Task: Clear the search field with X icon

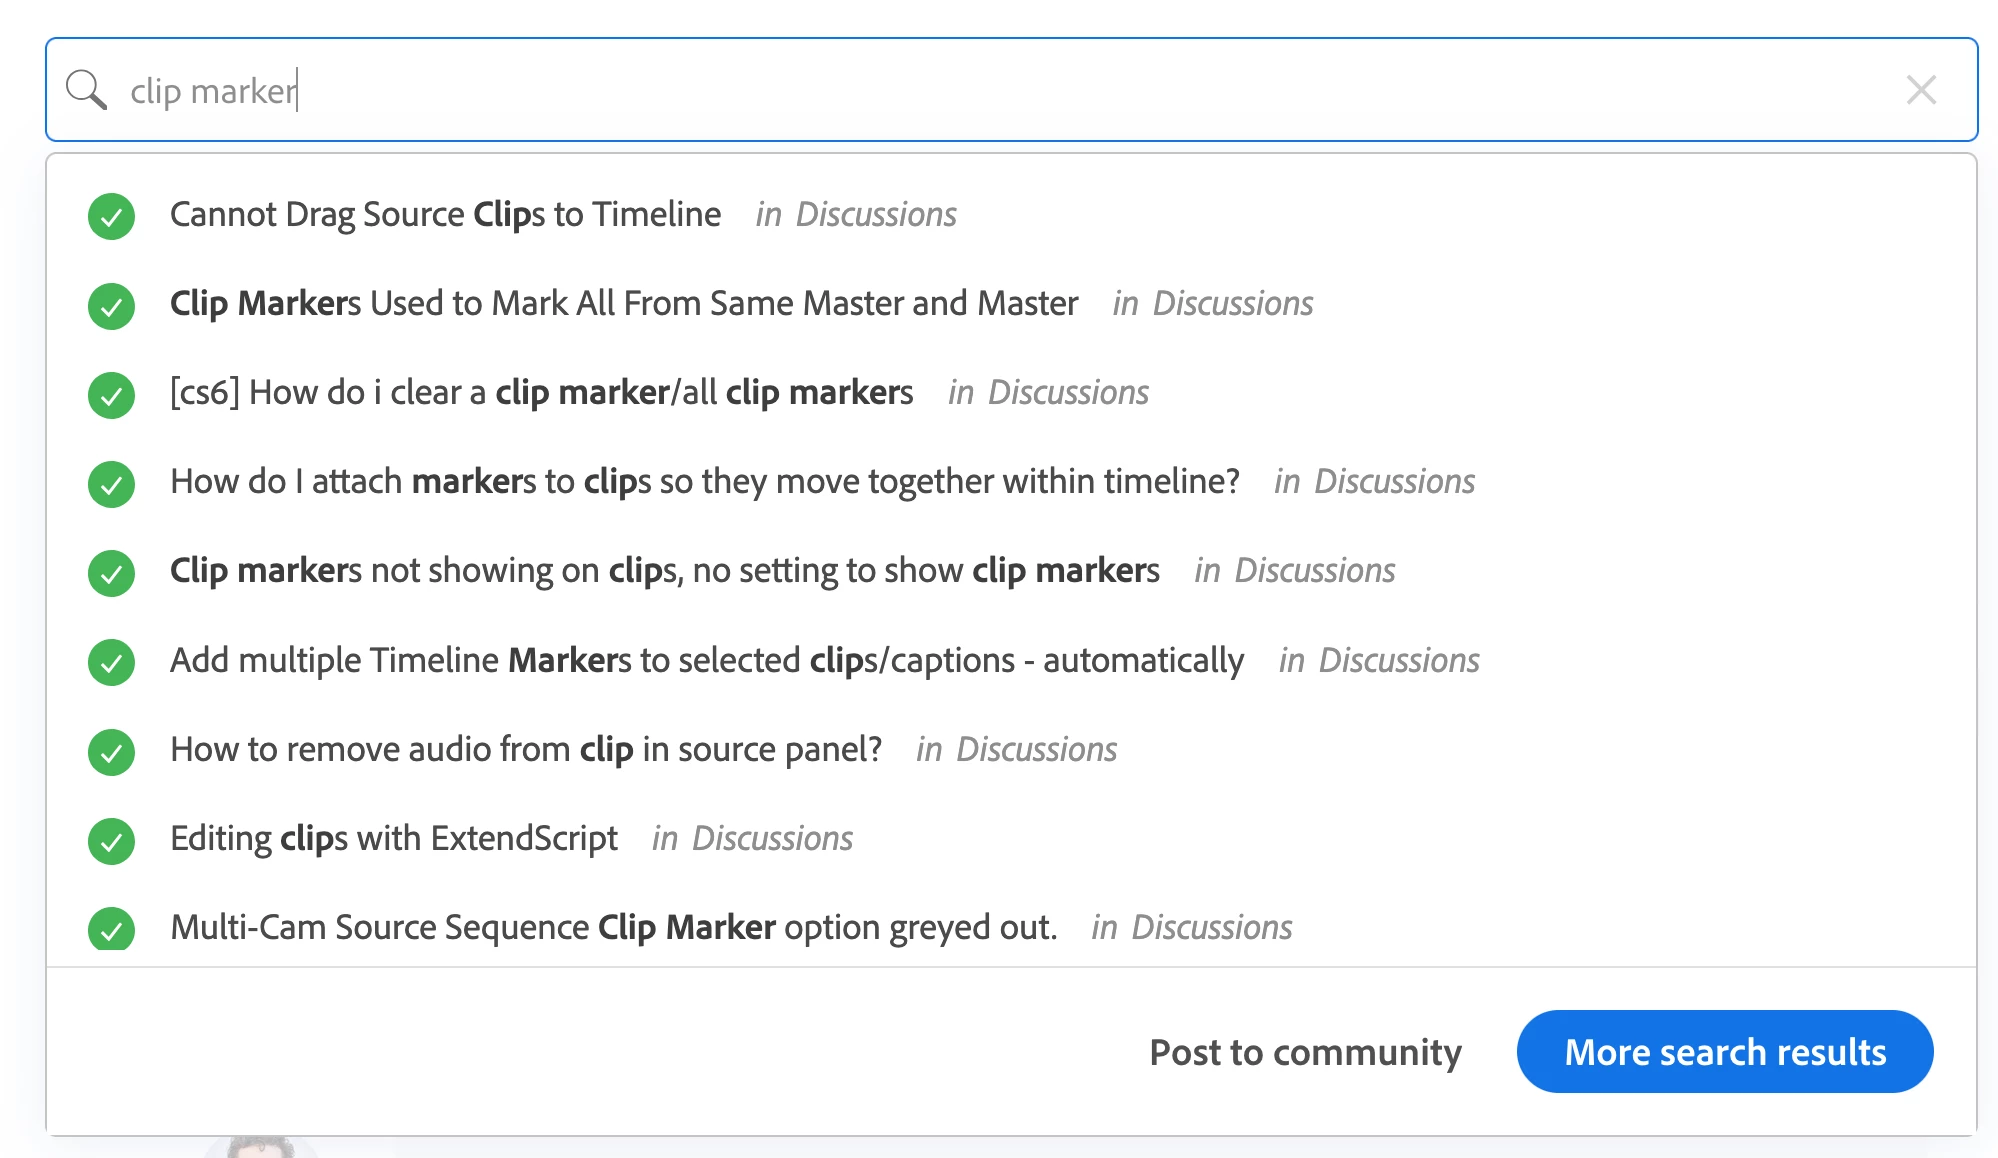Action: pyautogui.click(x=1921, y=90)
